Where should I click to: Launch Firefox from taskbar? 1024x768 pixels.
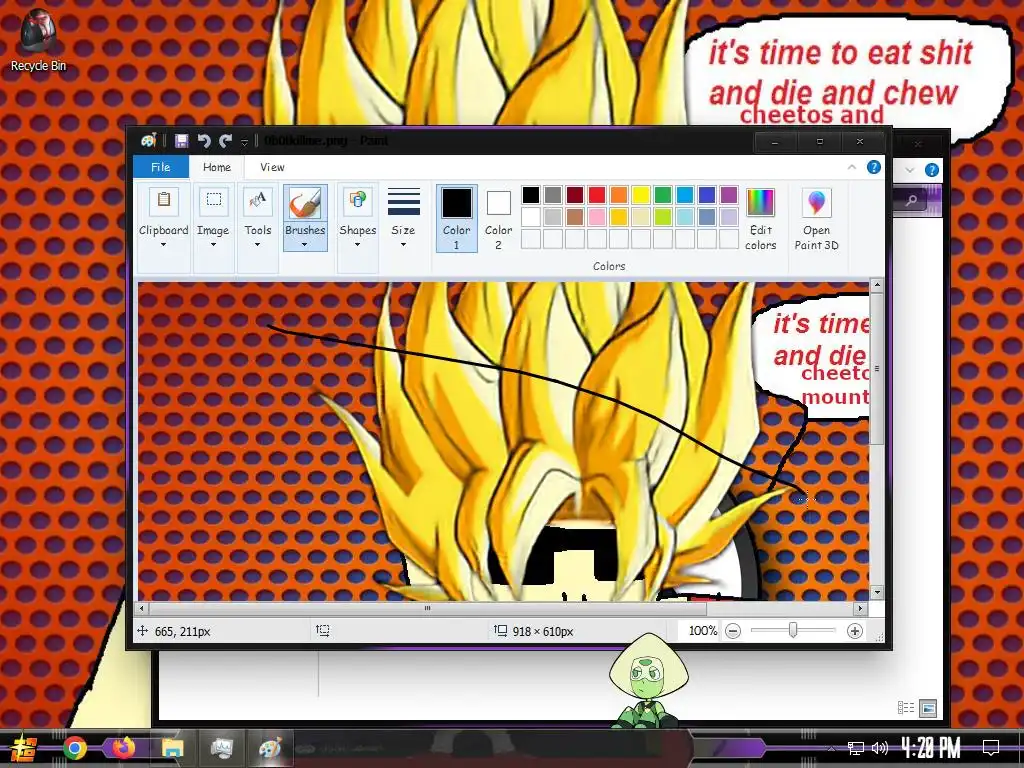pyautogui.click(x=123, y=748)
